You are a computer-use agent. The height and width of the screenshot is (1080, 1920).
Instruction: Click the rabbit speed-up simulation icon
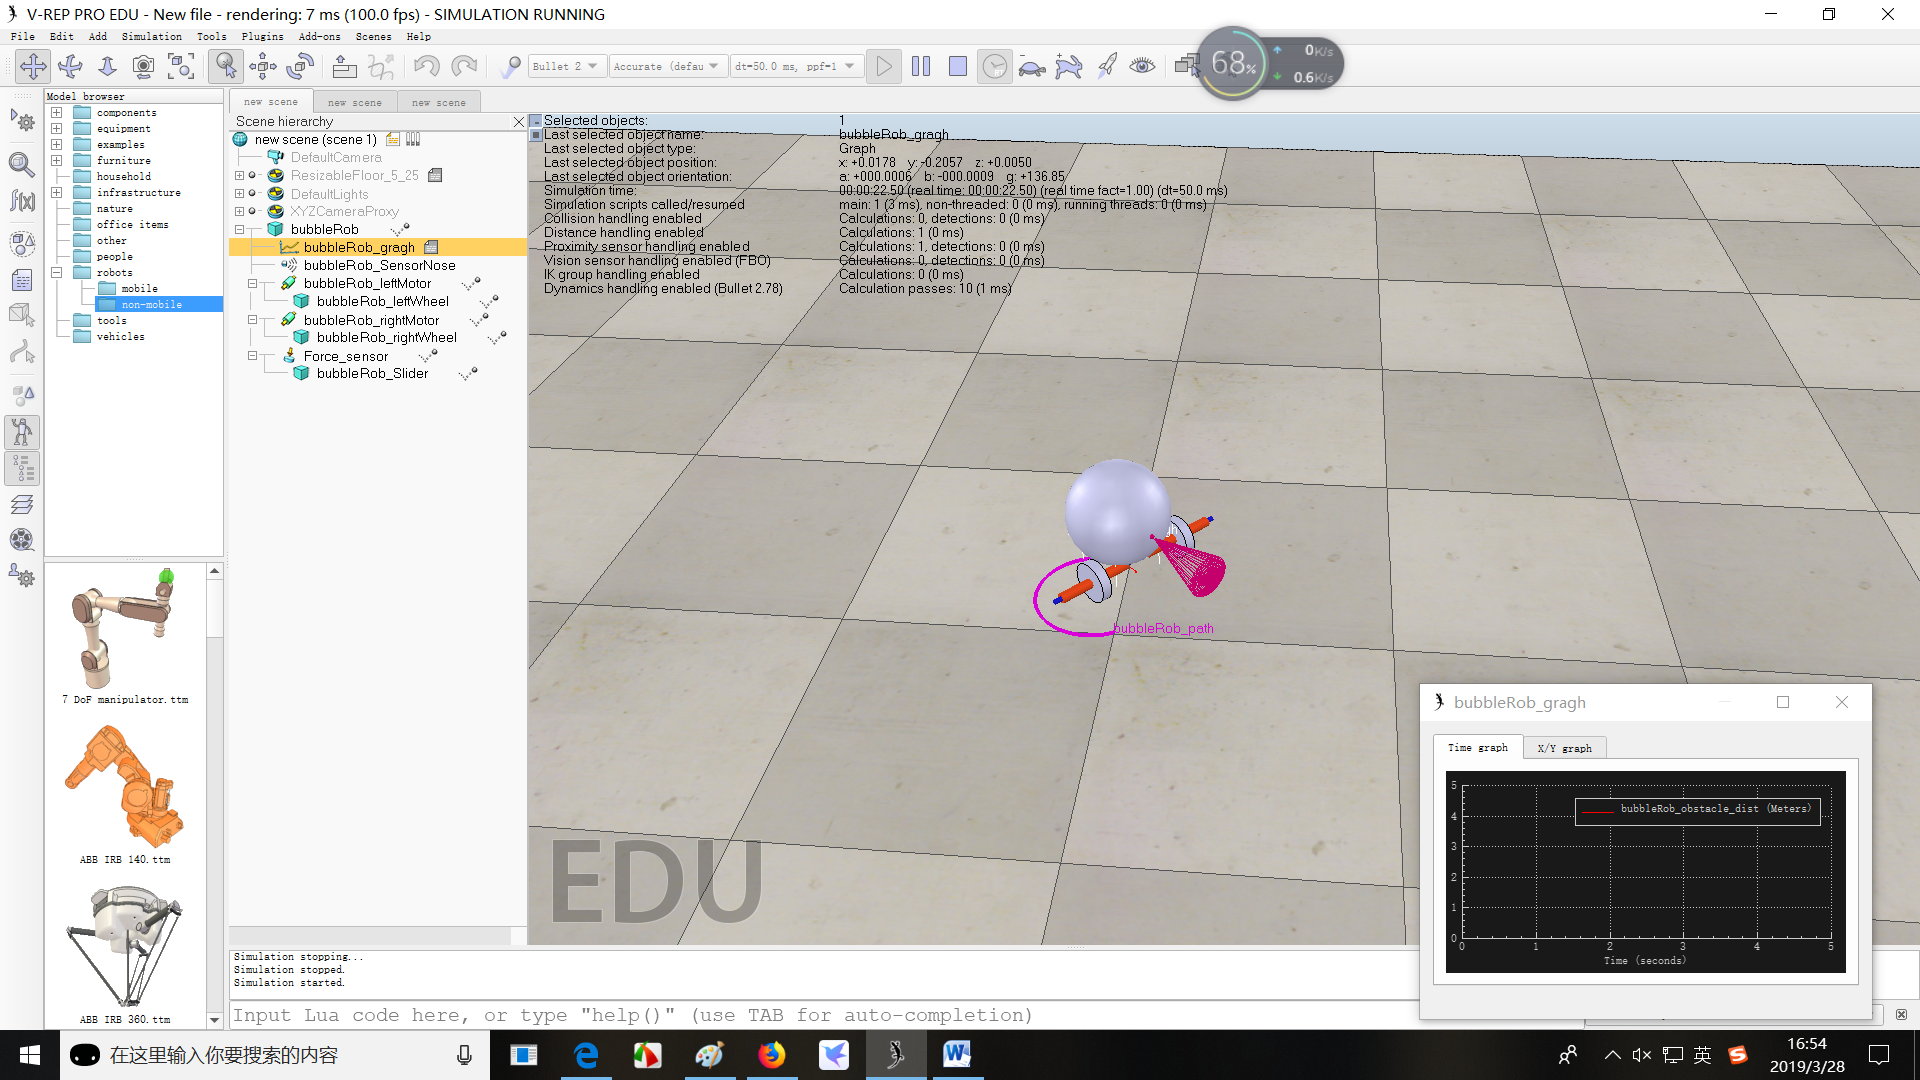1068,67
